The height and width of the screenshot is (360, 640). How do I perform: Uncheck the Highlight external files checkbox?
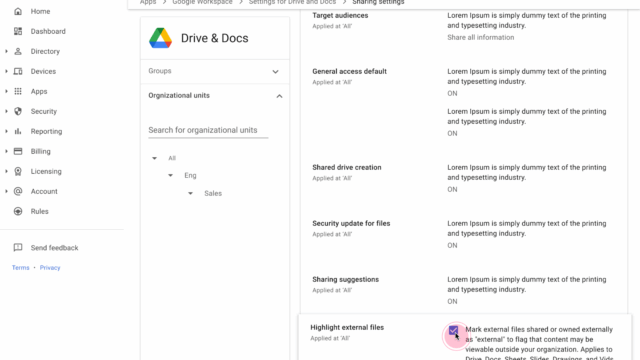coord(453,331)
